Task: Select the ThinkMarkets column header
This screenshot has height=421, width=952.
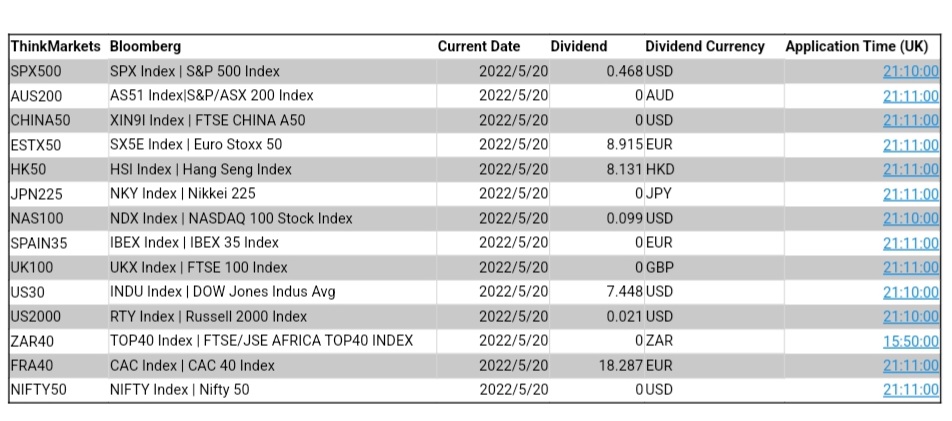Action: pyautogui.click(x=55, y=46)
